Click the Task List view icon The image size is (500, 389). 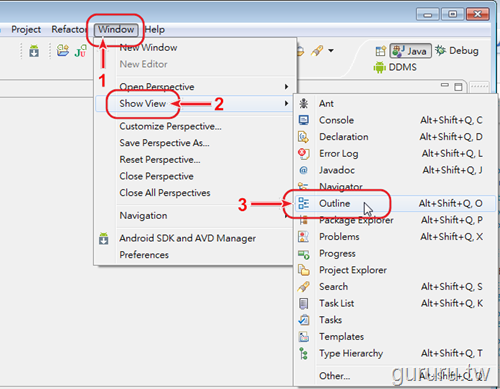tap(303, 303)
